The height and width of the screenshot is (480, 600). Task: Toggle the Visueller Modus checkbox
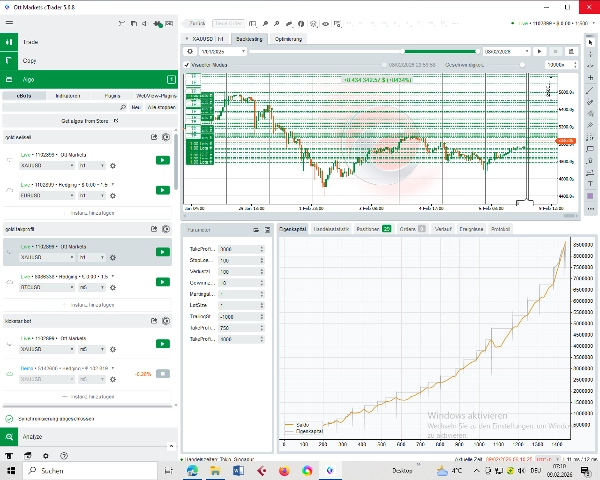pos(187,65)
